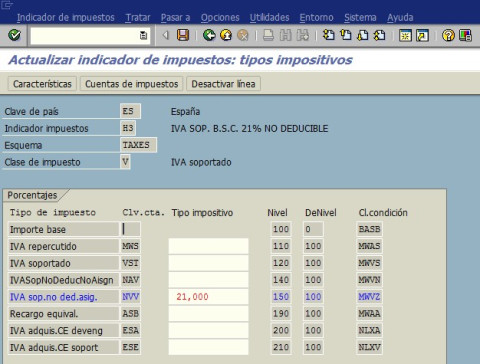Viewport: 480px width, 364px height.
Task: Click the Clave de país field ES
Action: (x=130, y=111)
